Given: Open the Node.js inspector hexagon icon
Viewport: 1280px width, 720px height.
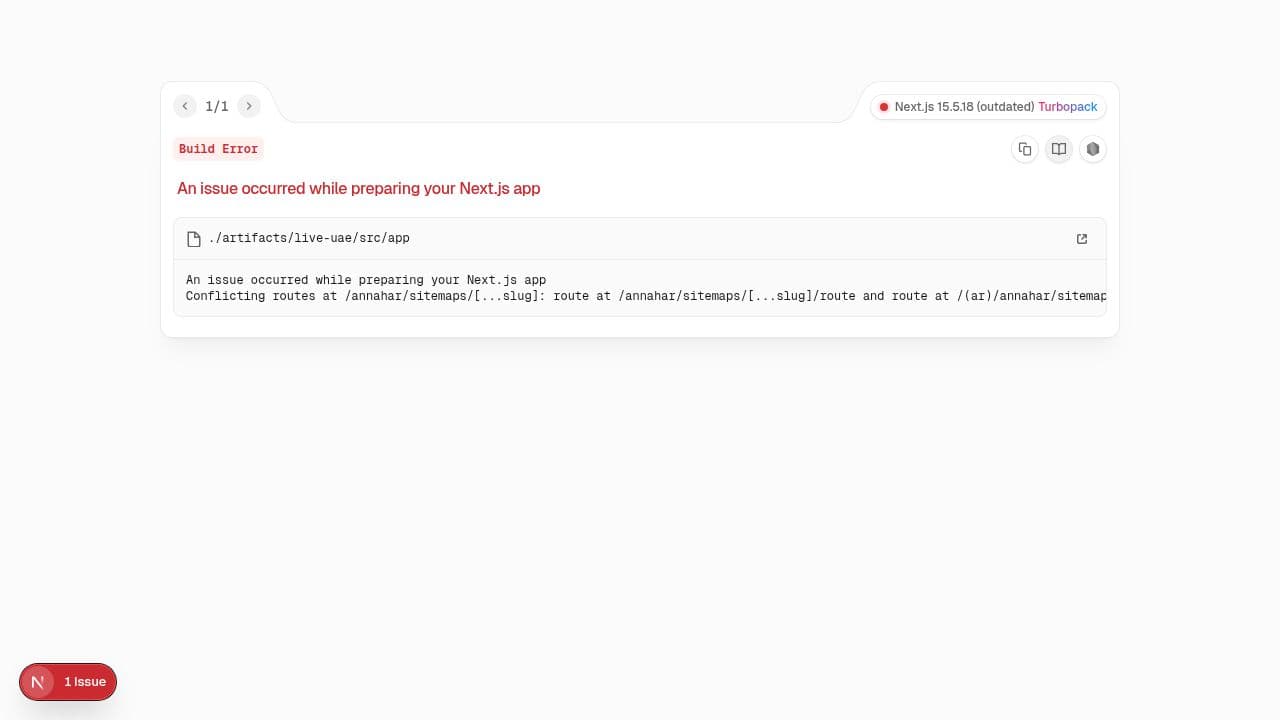Looking at the screenshot, I should point(1093,149).
